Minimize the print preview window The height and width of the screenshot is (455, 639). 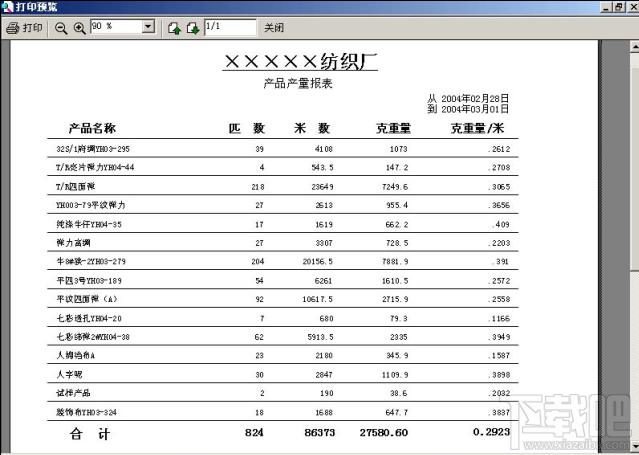[607, 7]
